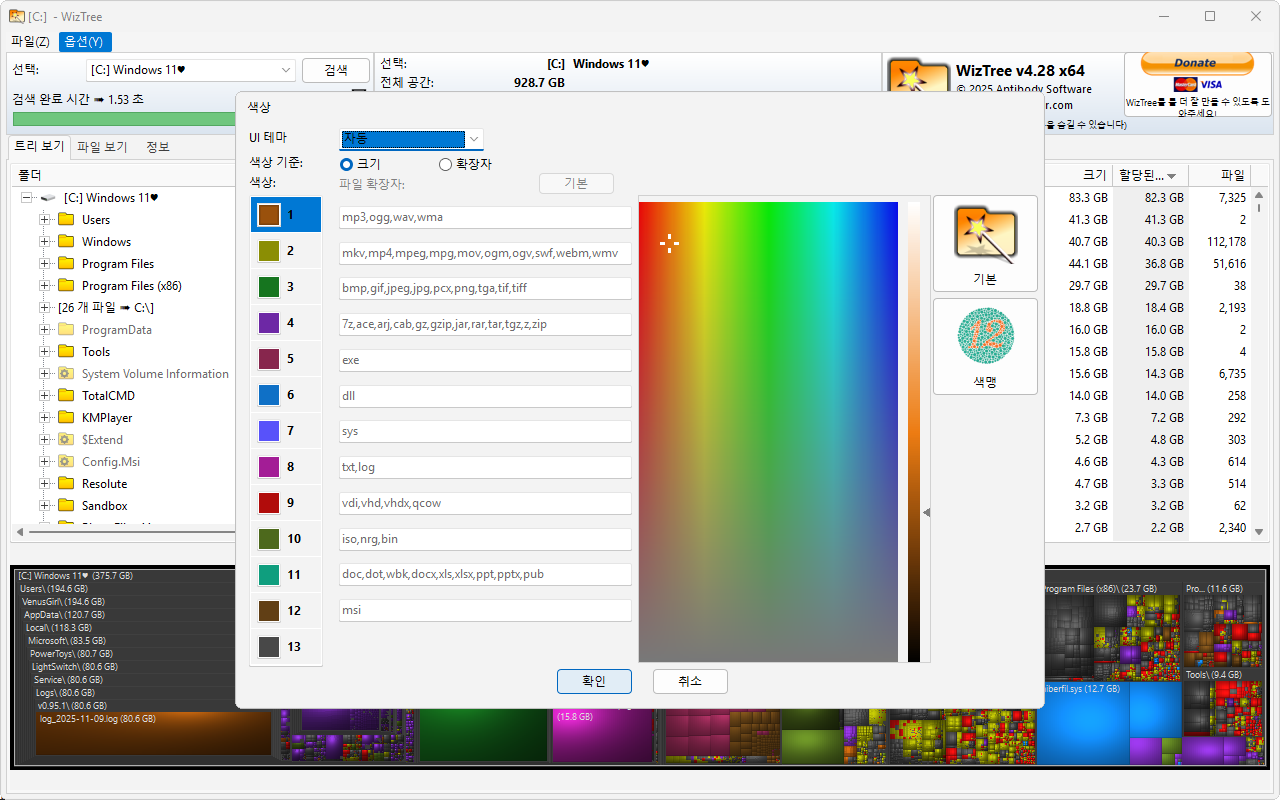The image size is (1280, 800).
Task: Click the left arrow of tree horizontal scrollbar
Action: coord(18,531)
